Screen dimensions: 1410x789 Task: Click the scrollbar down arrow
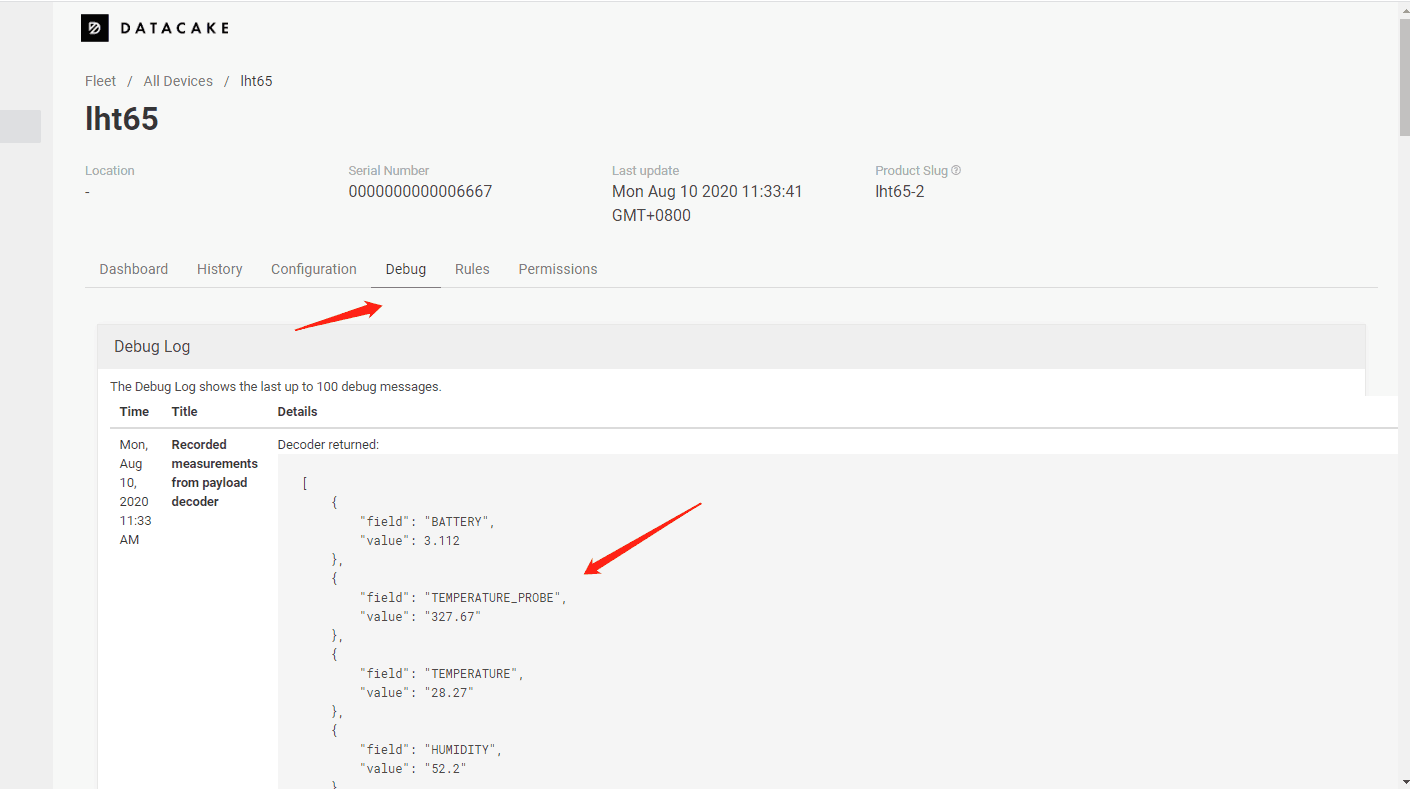click(1404, 781)
